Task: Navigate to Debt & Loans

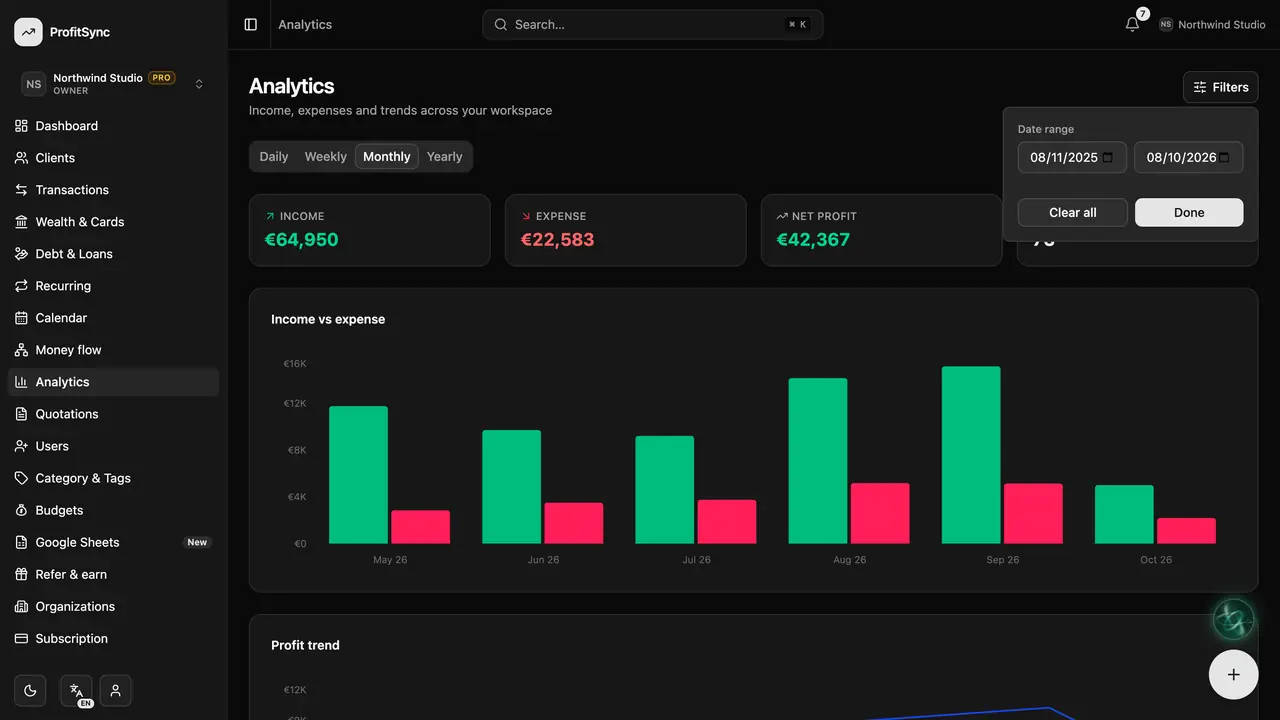Action: (x=113, y=254)
